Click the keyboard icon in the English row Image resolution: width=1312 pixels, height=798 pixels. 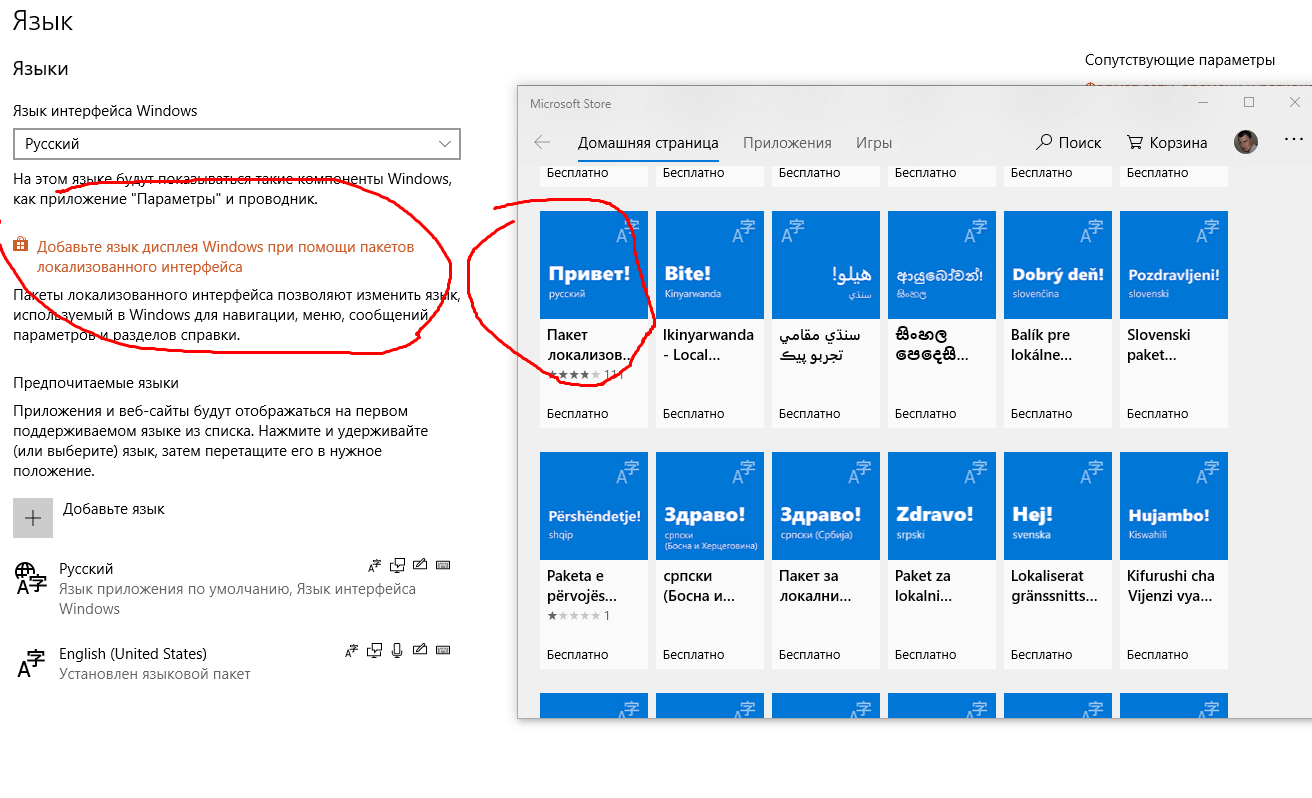[443, 651]
